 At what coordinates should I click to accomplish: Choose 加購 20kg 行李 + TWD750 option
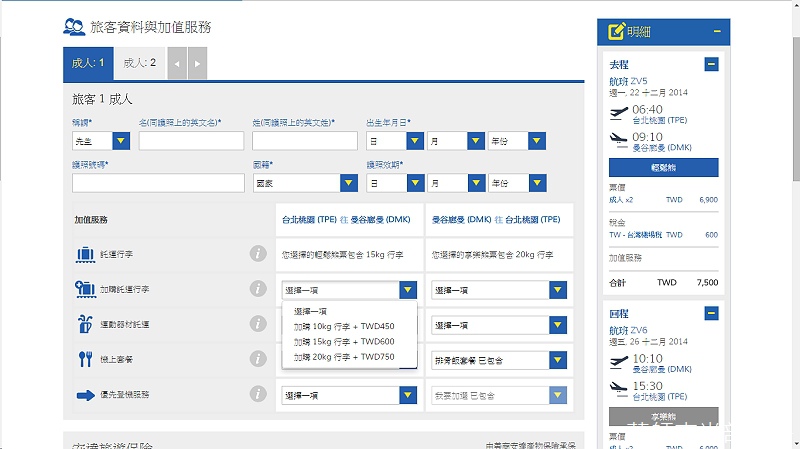click(349, 357)
